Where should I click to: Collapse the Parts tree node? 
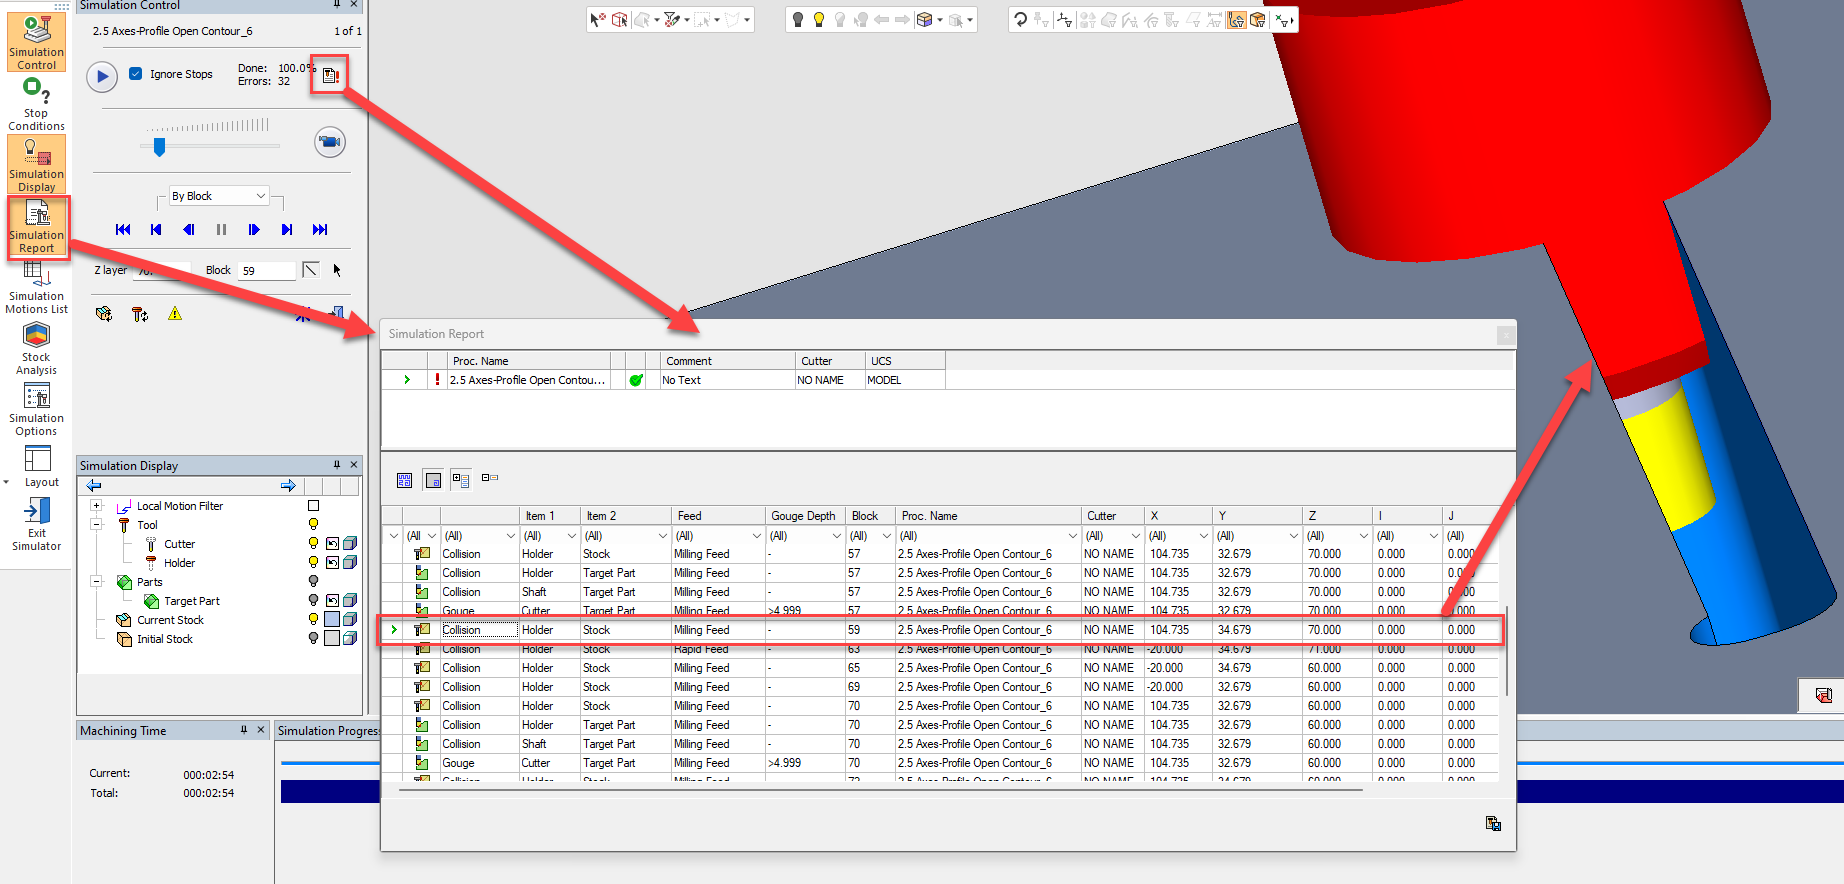97,582
